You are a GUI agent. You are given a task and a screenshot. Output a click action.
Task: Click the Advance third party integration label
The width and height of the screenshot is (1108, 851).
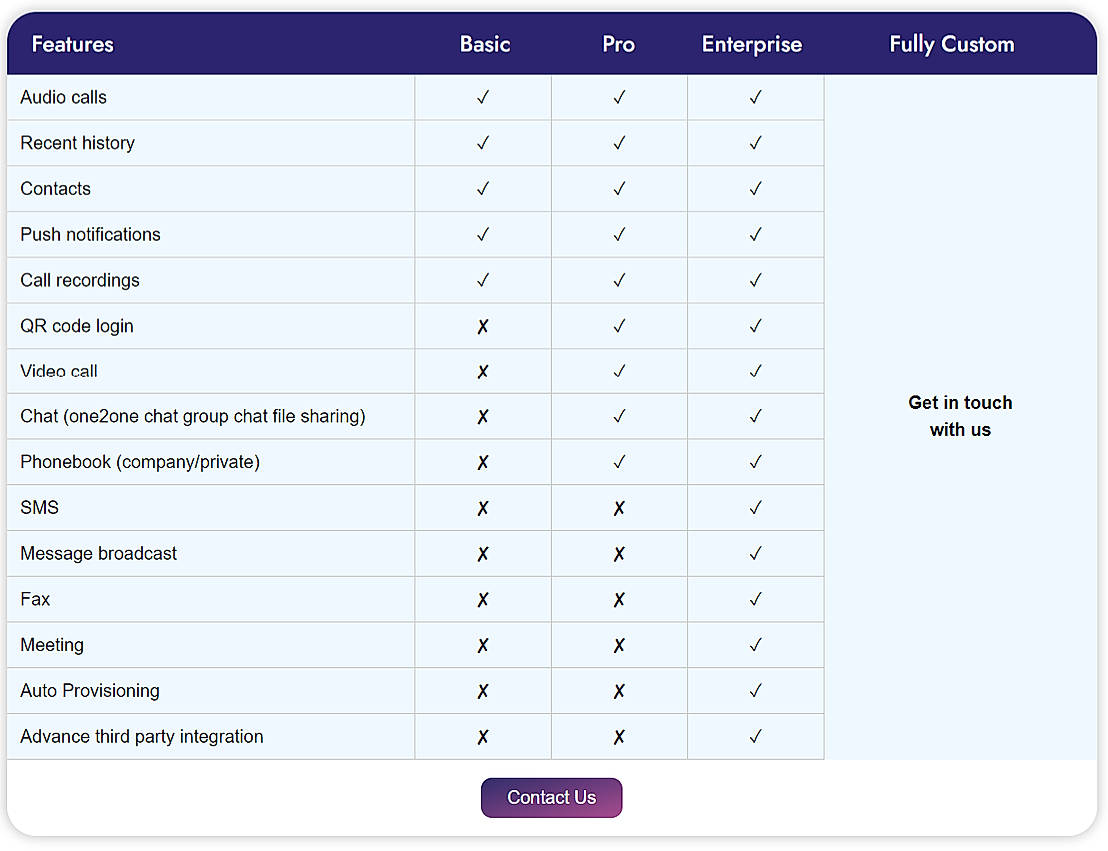pyautogui.click(x=142, y=737)
